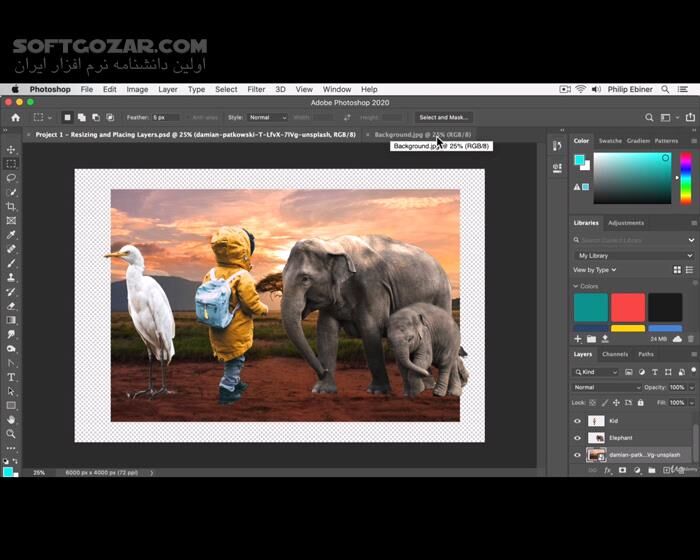Open the My Library dropdown
Viewport: 700px width, 560px height.
pos(633,256)
